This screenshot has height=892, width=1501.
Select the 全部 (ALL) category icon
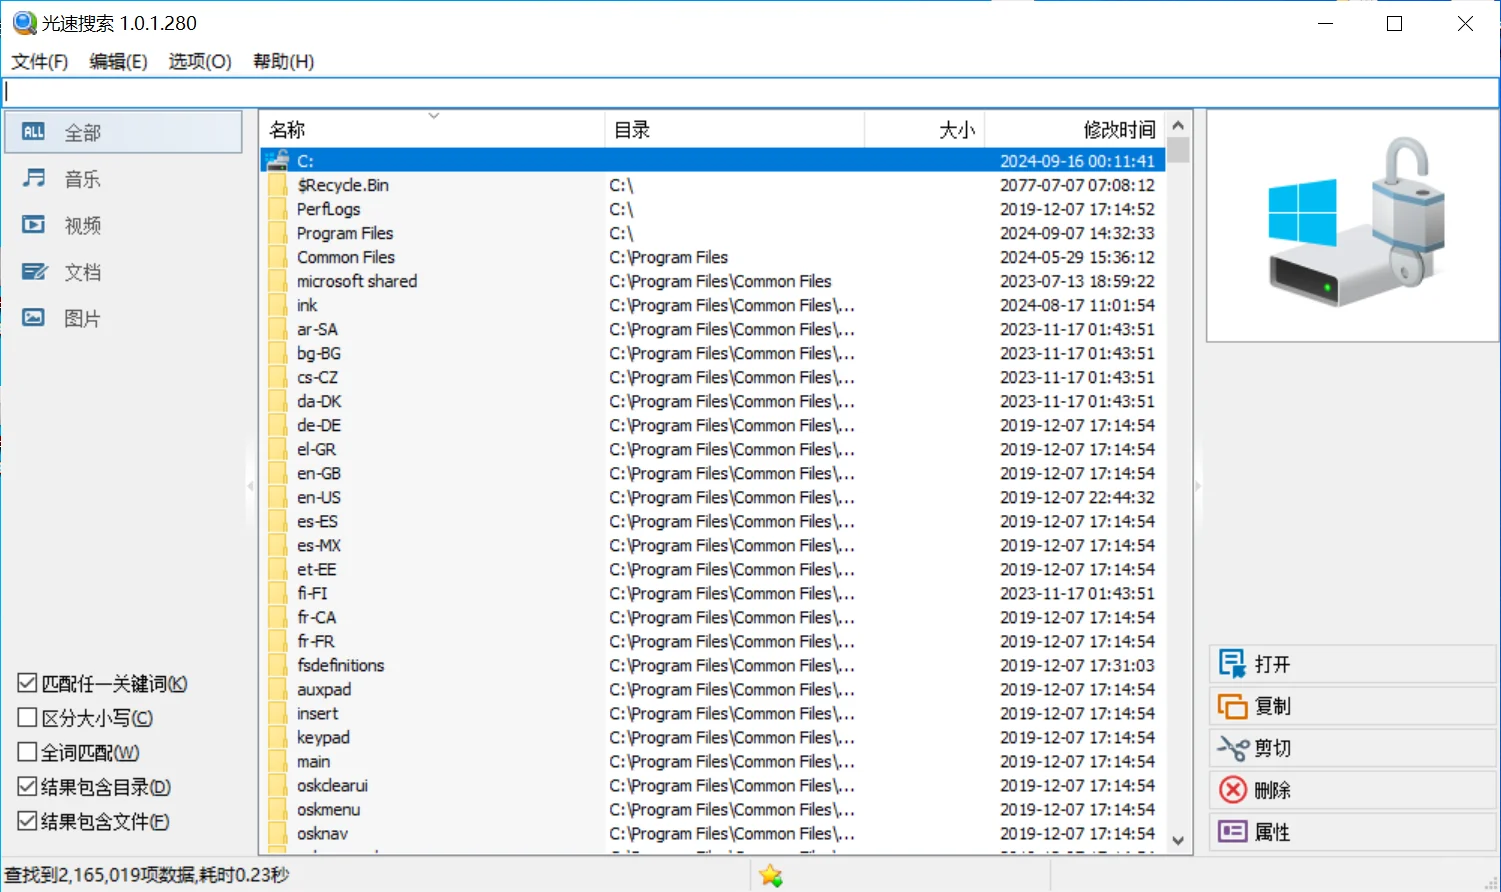tap(33, 132)
